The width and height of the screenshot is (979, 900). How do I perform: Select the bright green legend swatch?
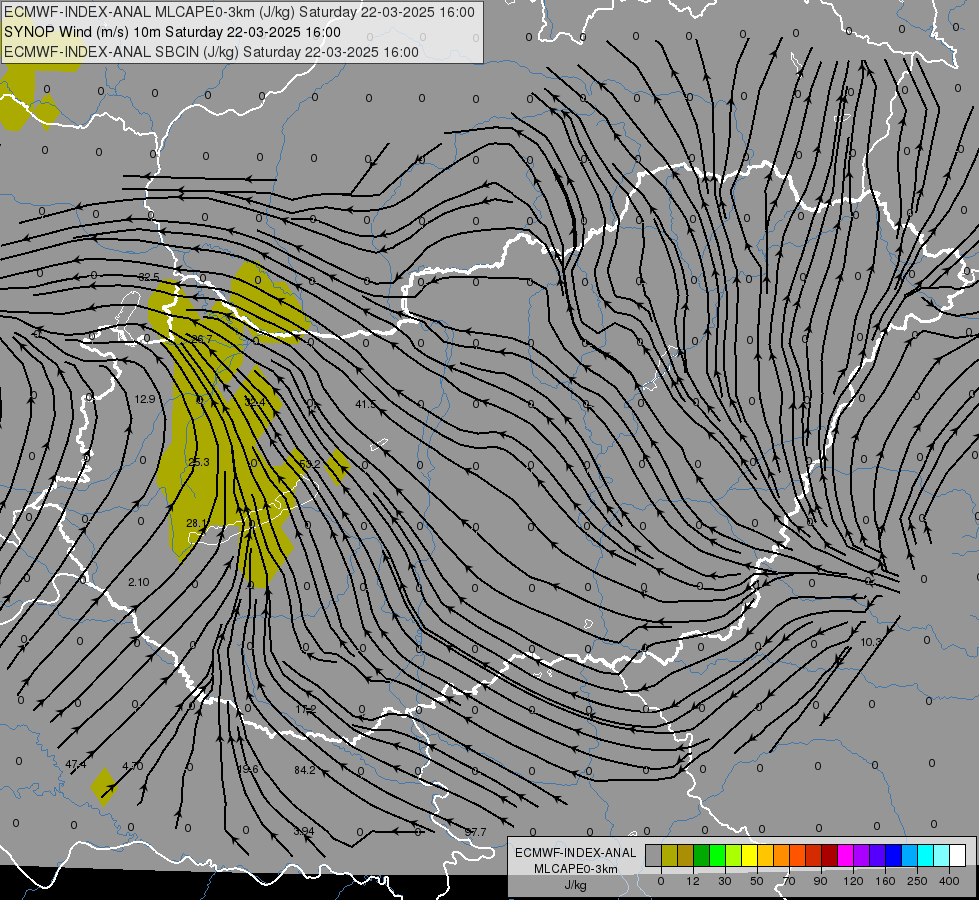point(717,855)
